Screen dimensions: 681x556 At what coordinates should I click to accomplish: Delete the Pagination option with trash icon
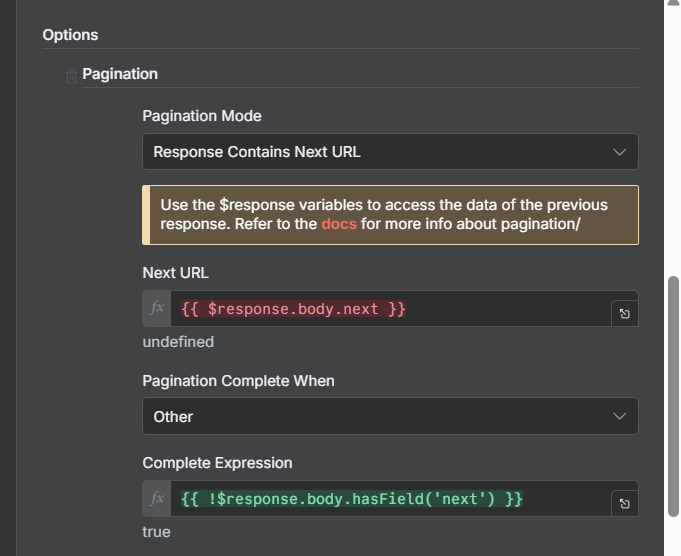71,76
